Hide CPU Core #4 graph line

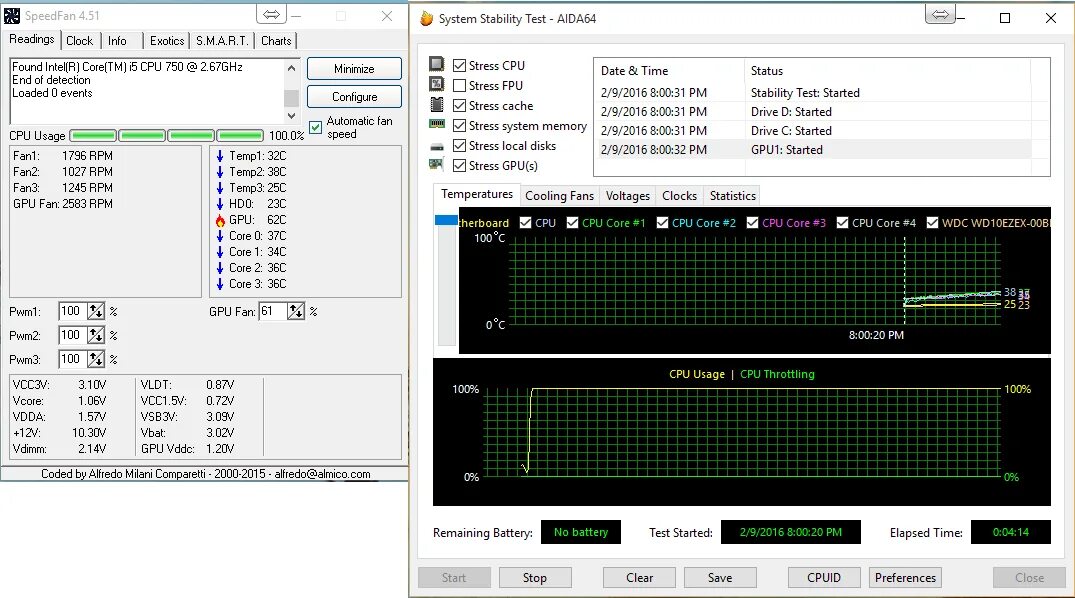843,223
